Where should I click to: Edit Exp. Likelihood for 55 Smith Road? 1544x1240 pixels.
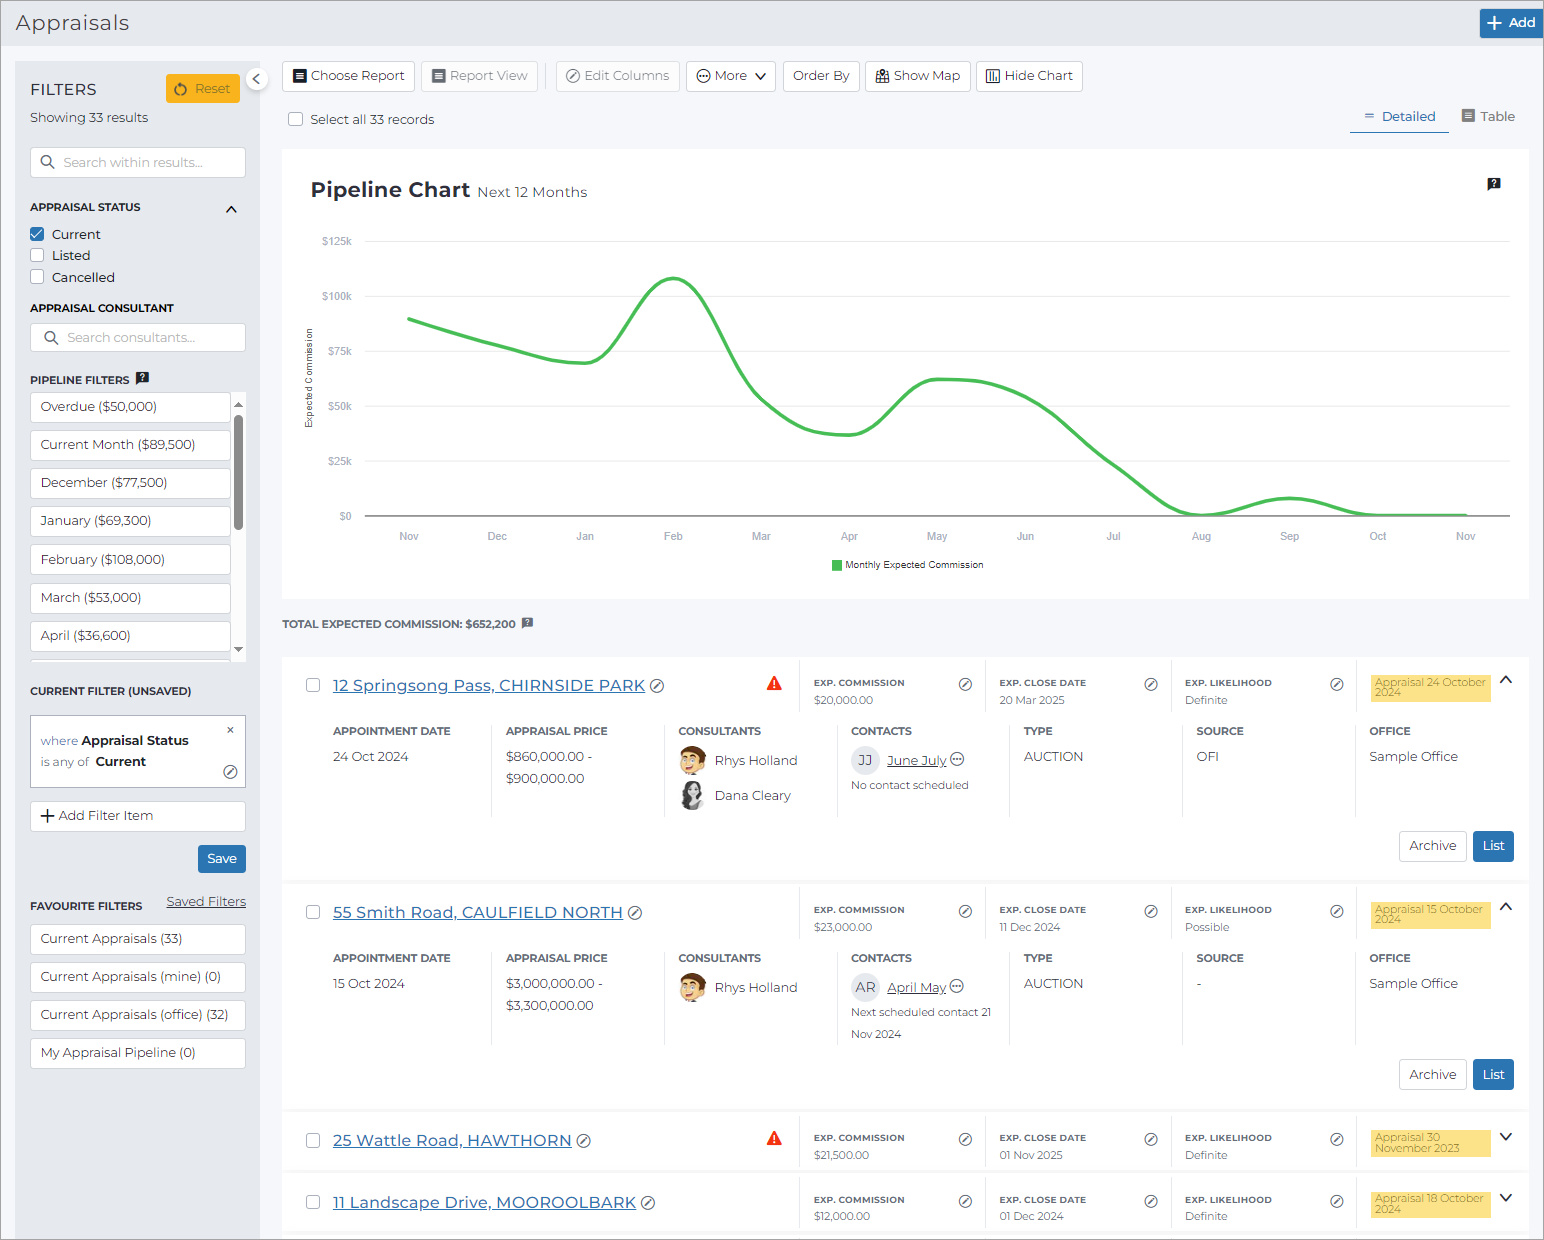[1337, 912]
